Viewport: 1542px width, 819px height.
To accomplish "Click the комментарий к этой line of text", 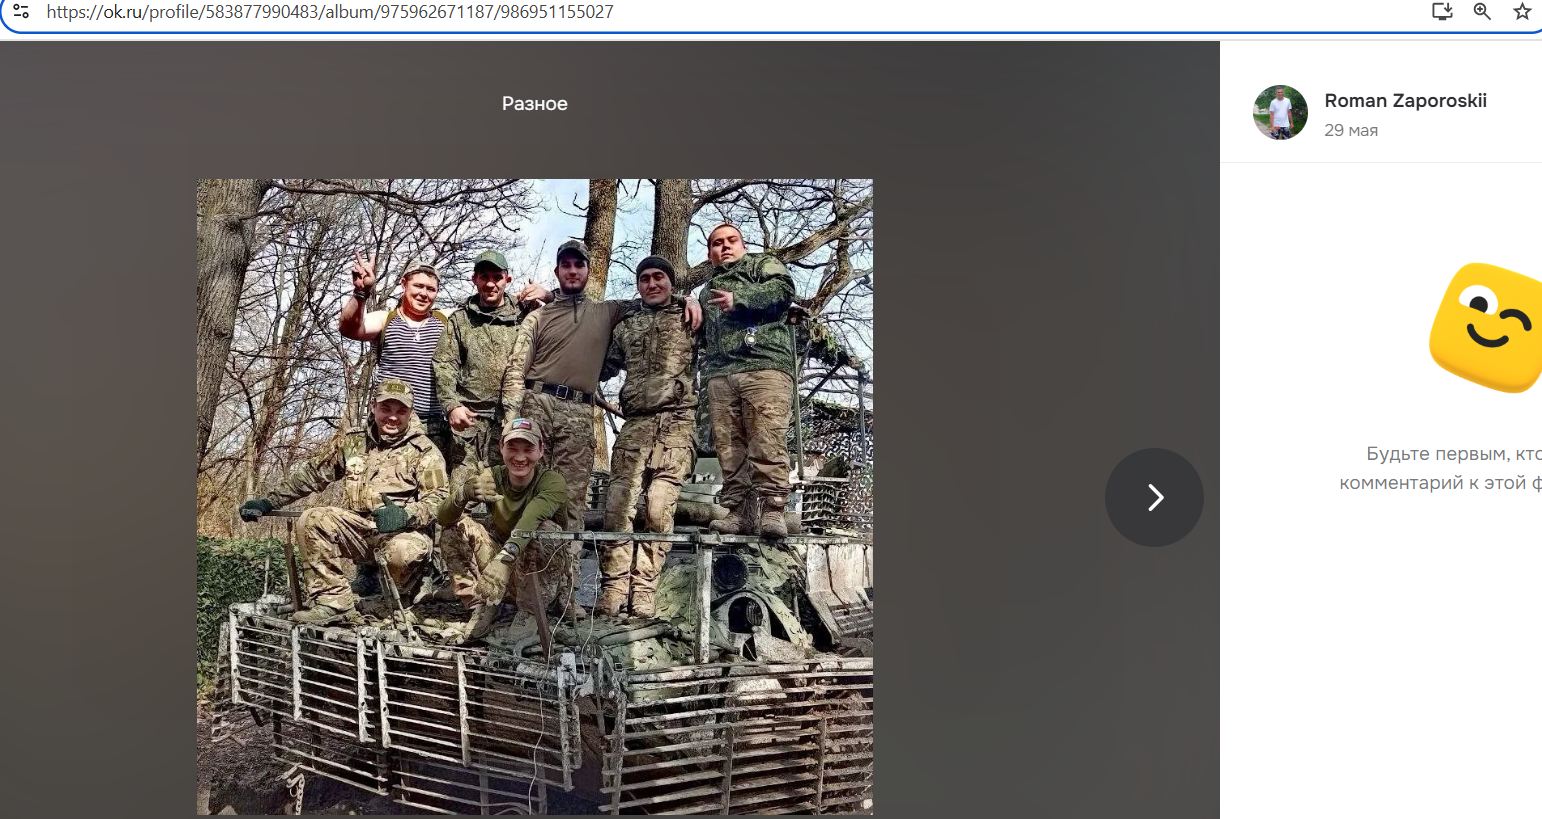I will click(x=1440, y=483).
